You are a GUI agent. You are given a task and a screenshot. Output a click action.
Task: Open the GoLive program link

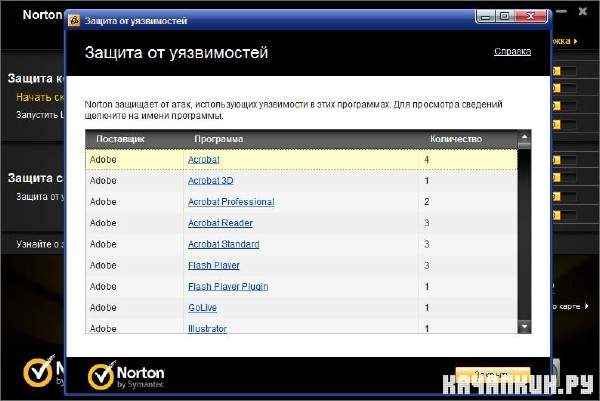[x=202, y=308]
